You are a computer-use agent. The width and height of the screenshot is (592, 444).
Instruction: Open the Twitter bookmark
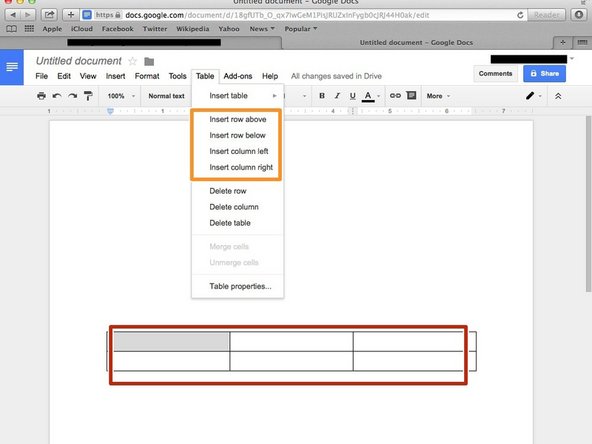155,29
